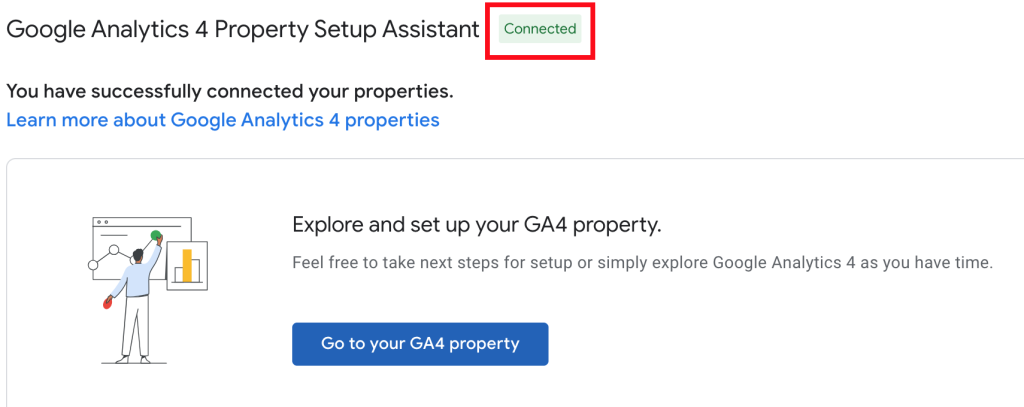
Task: Click the browser window outline in the illustration
Action: [142, 248]
